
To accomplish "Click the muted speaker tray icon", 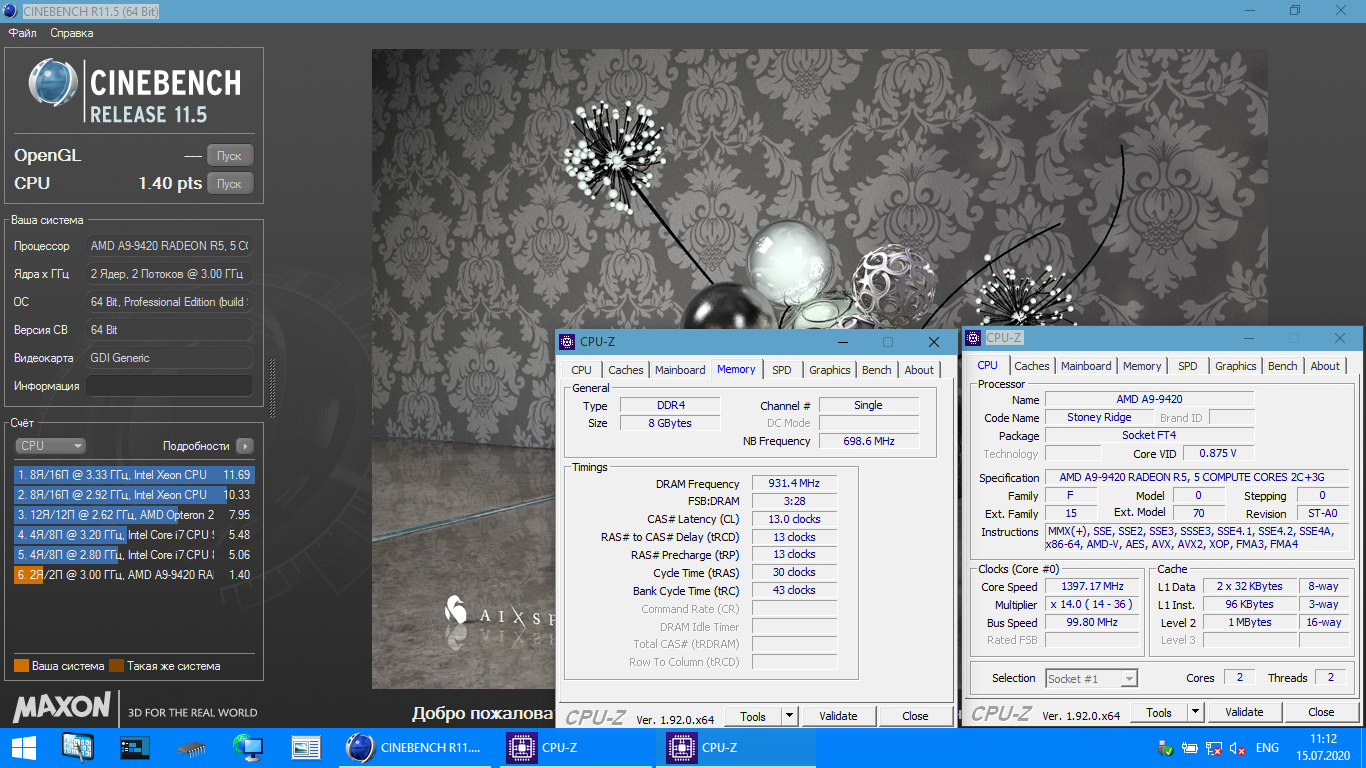I will coord(1238,748).
